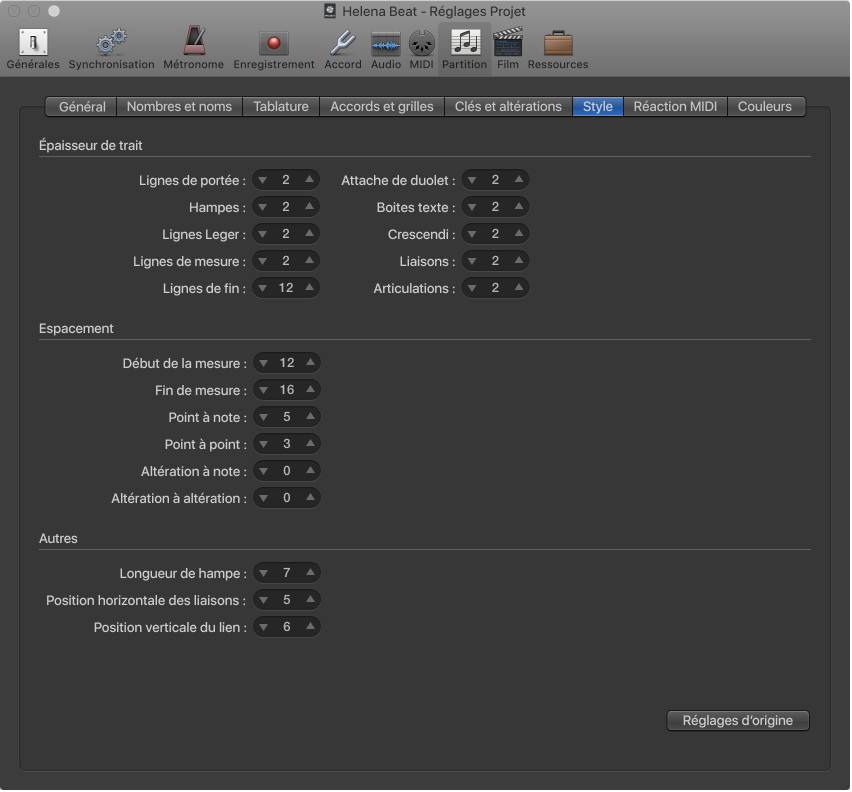
Task: Increase Position verticale du lien
Action: coord(310,627)
